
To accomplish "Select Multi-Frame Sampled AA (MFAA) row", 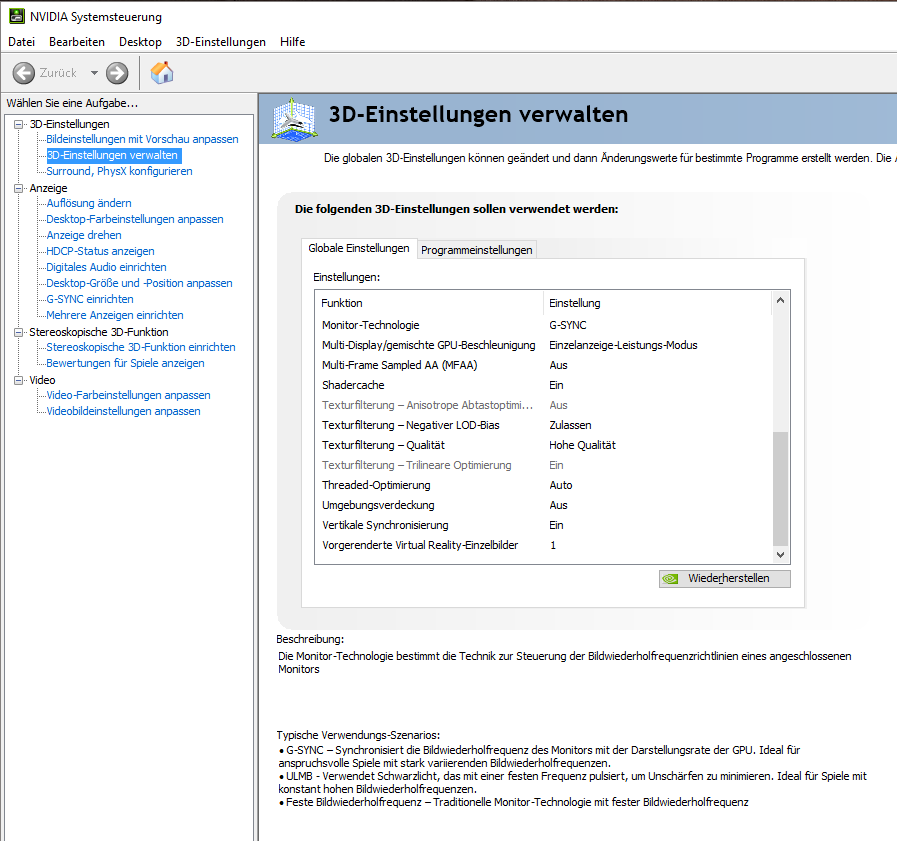I will [543, 365].
